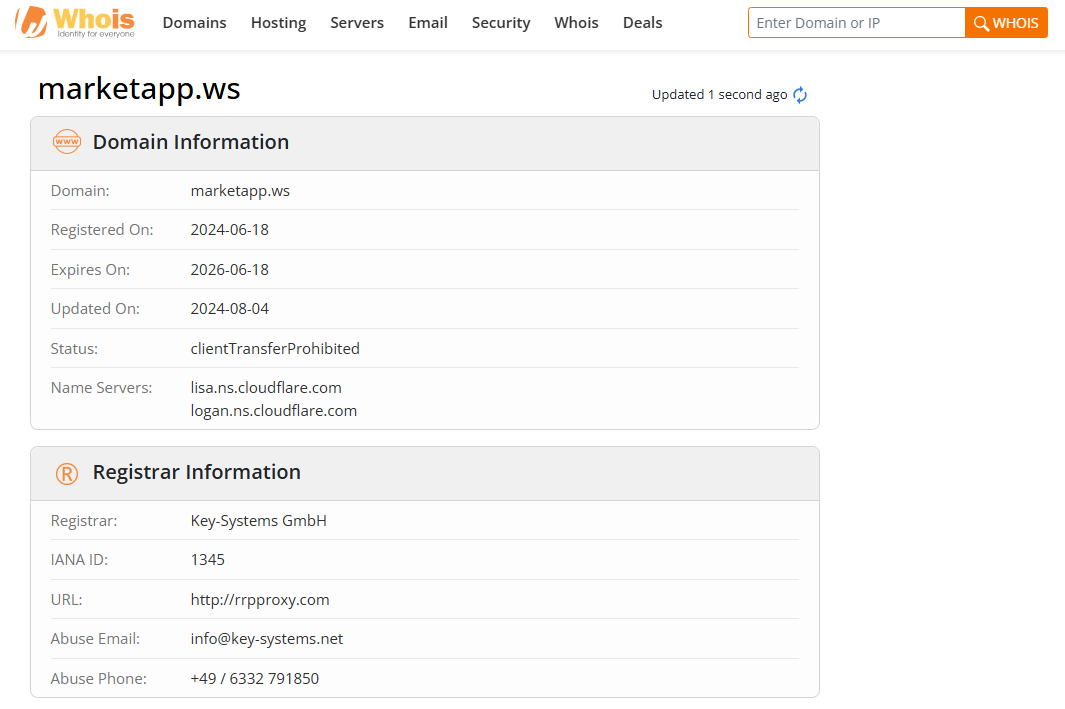Click name server logan.ns.cloudflare.com
This screenshot has height=709, width=1065.
(274, 411)
